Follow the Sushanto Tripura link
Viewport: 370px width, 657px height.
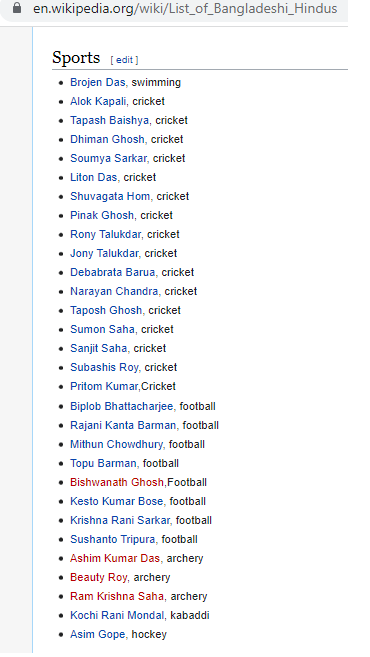tap(112, 539)
